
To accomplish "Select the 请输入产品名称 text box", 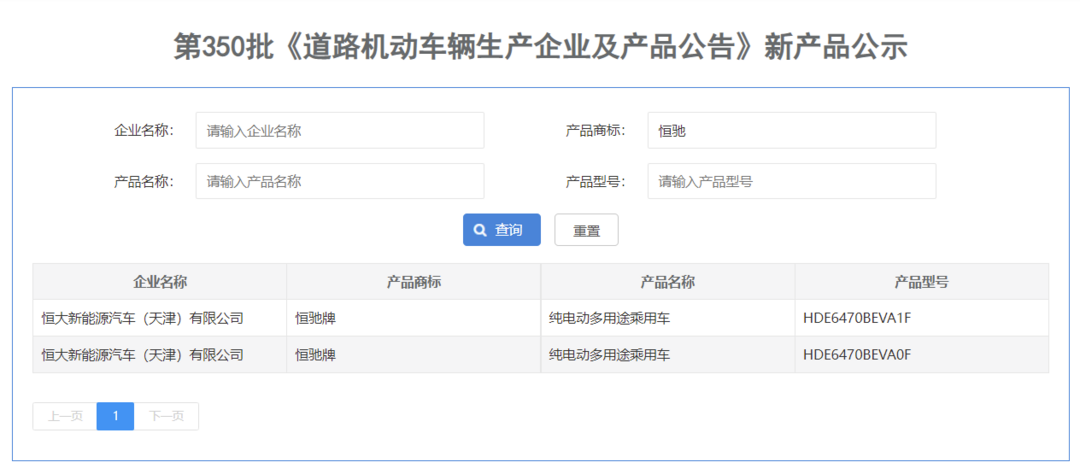I will [x=339, y=181].
